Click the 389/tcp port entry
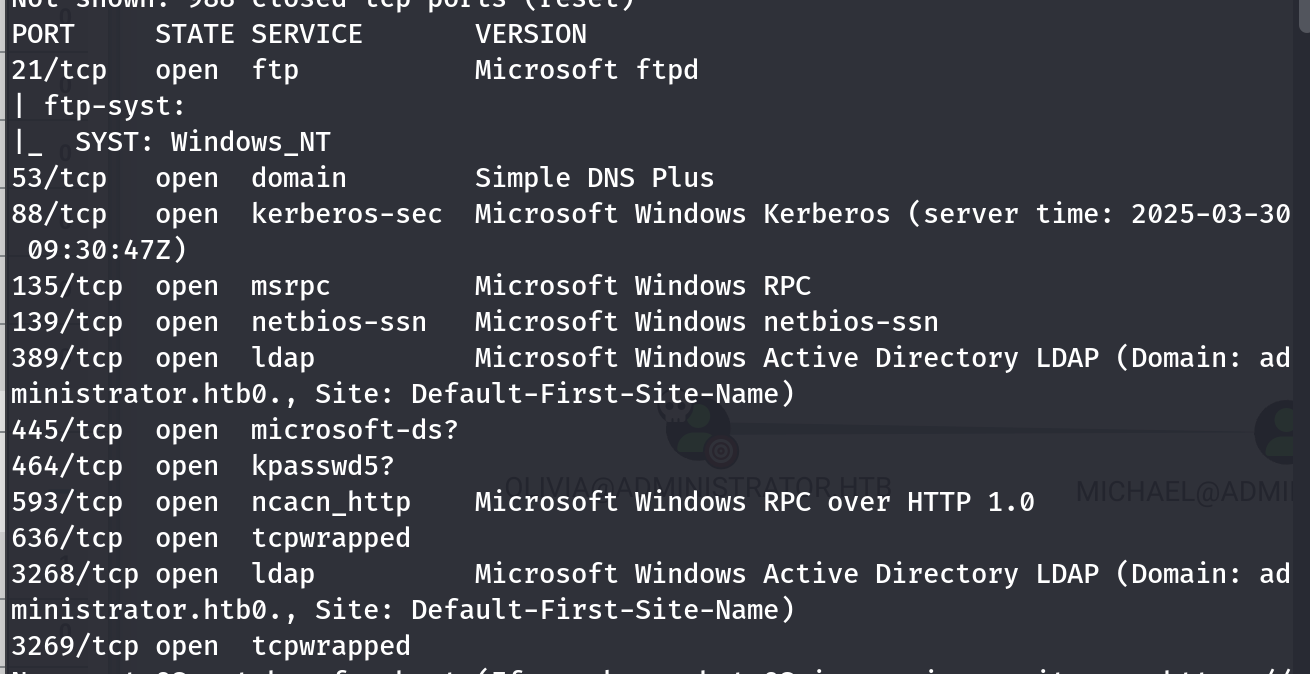 click(67, 358)
